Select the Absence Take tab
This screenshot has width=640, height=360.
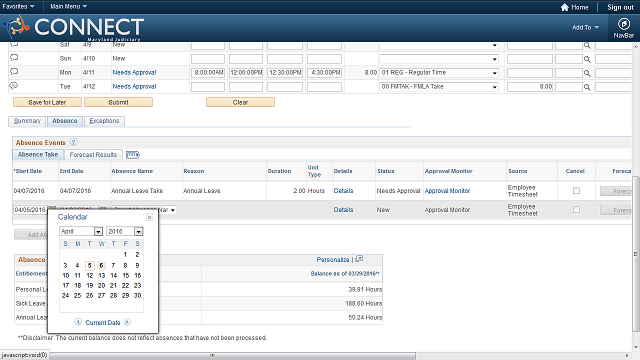(x=38, y=154)
